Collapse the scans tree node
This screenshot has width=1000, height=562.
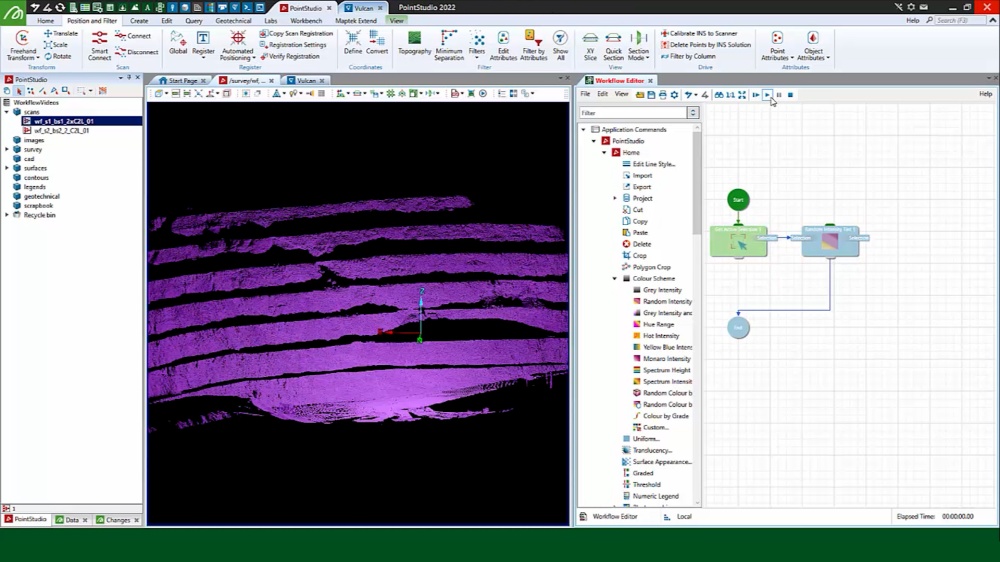7,112
